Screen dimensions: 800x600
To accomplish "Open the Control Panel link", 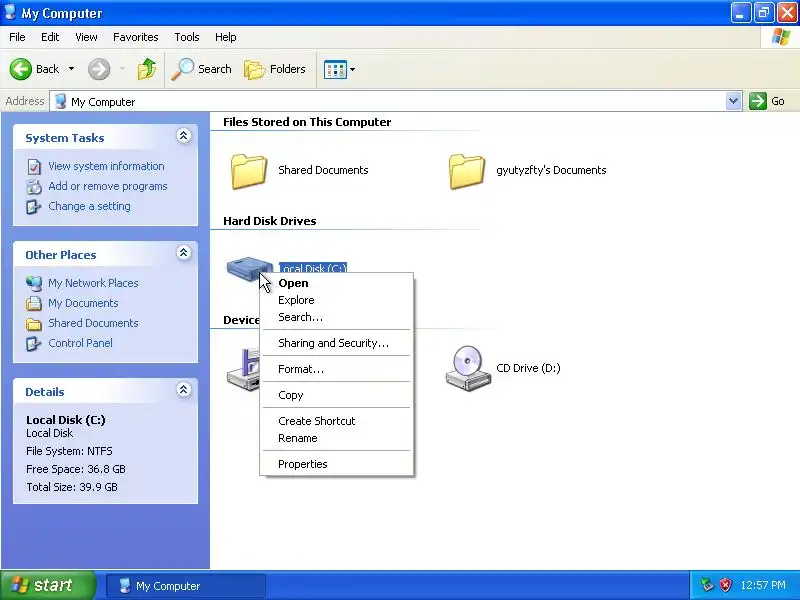I will coord(80,343).
